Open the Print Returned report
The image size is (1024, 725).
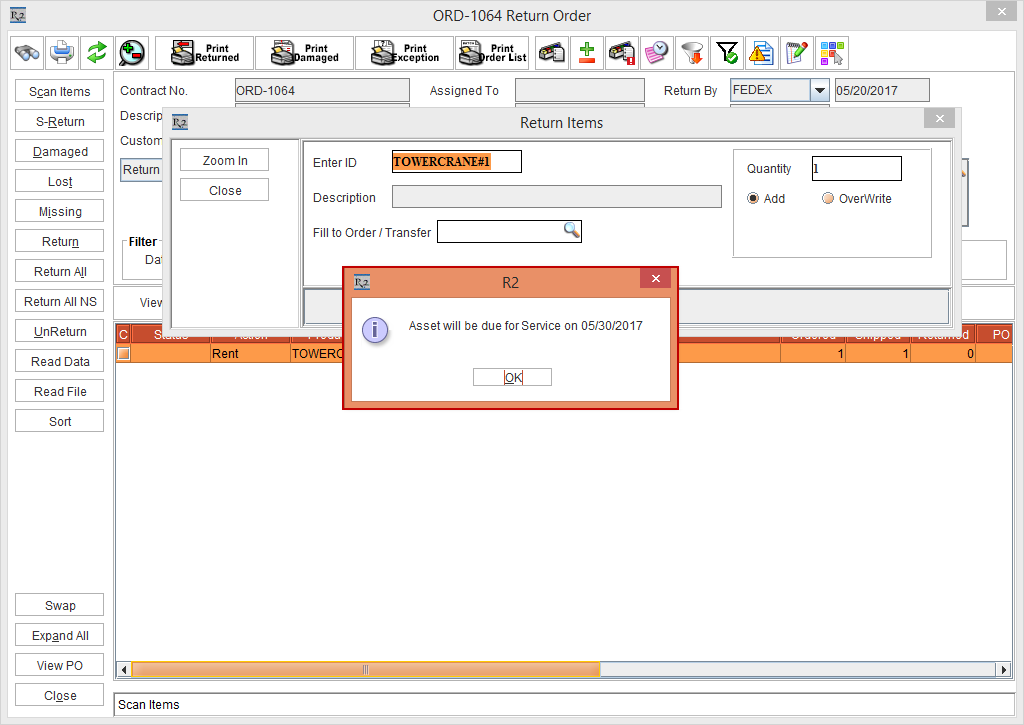pyautogui.click(x=204, y=53)
